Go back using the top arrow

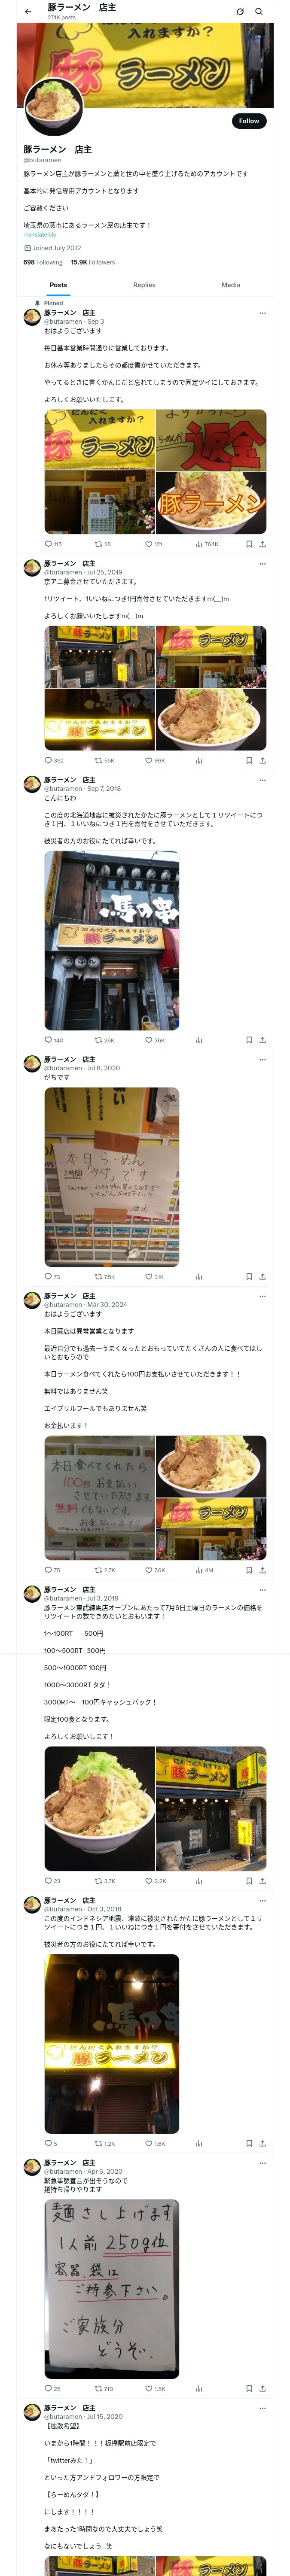point(28,11)
